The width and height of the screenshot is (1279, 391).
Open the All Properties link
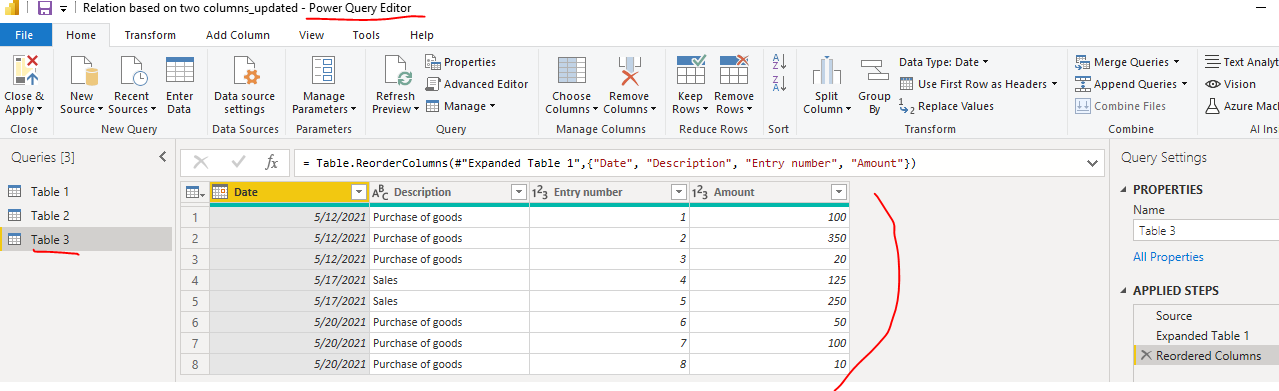coord(1168,257)
